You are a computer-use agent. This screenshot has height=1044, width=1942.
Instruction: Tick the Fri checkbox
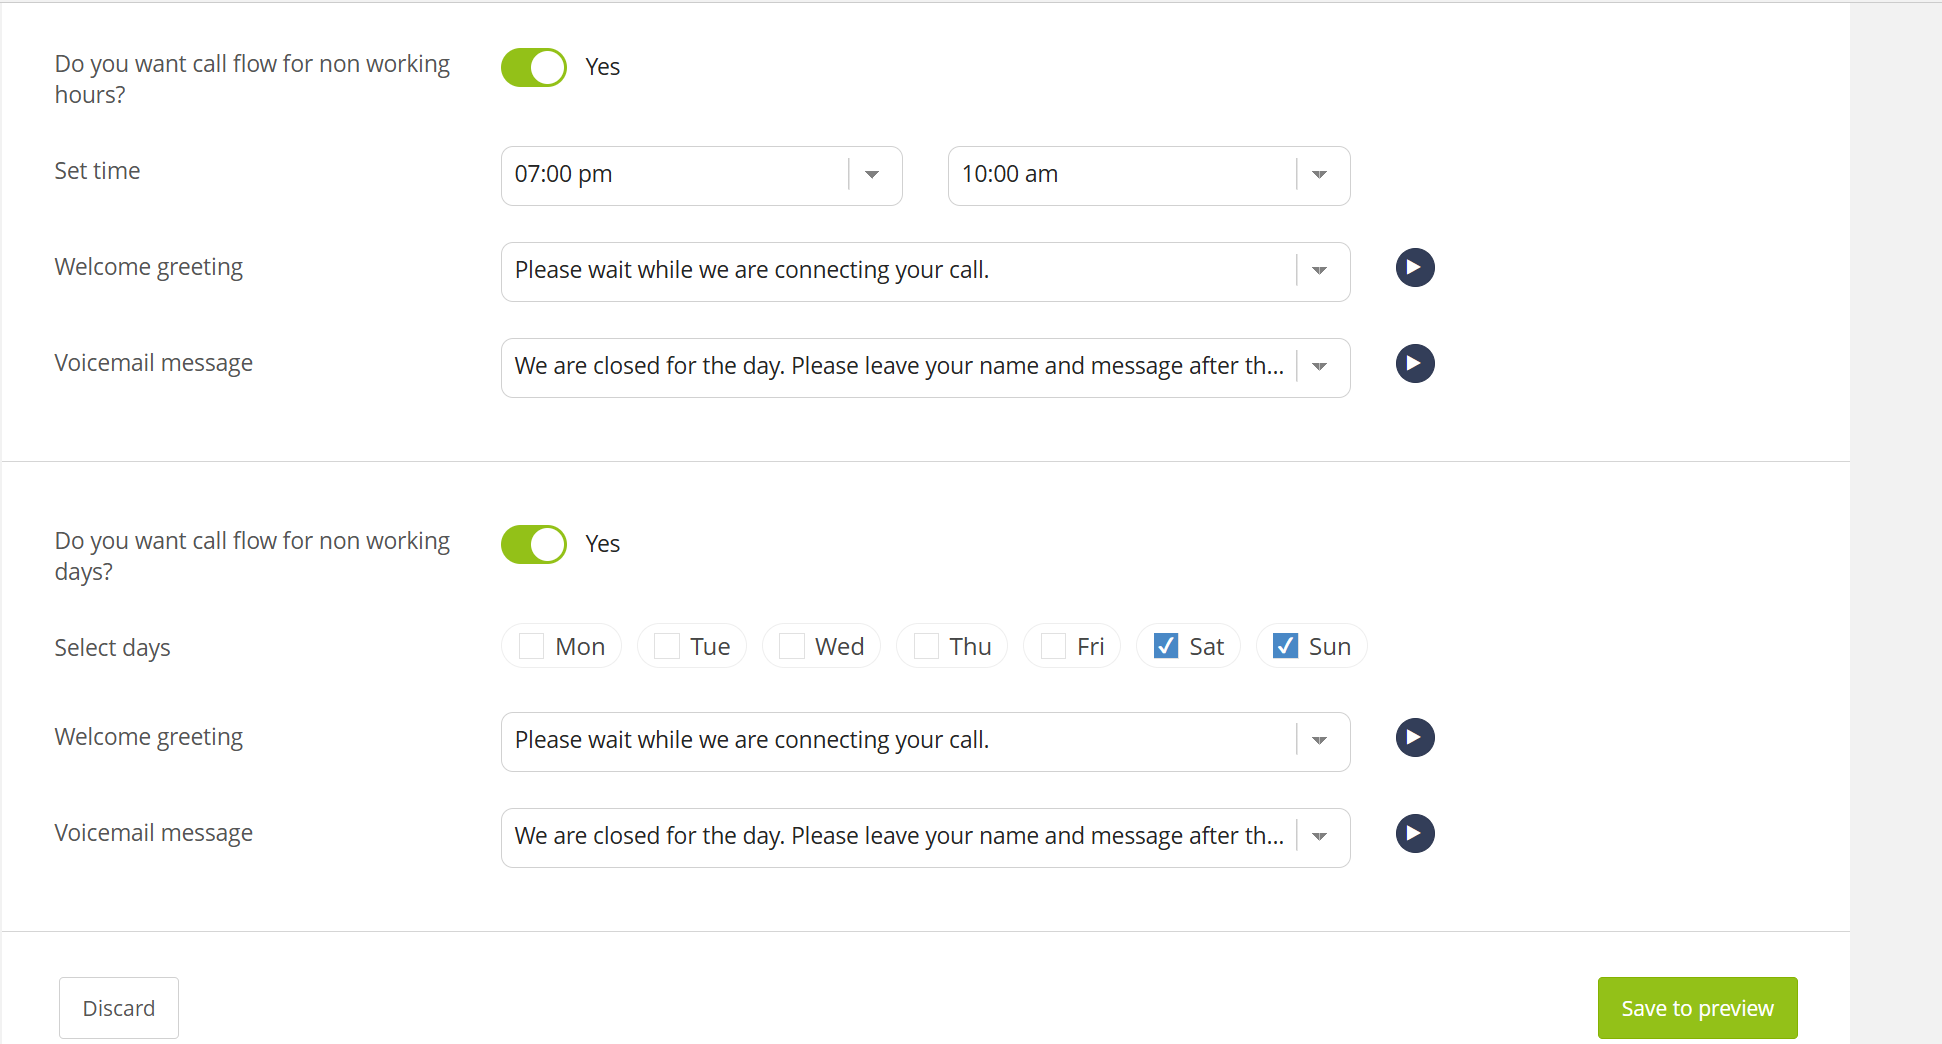1053,646
